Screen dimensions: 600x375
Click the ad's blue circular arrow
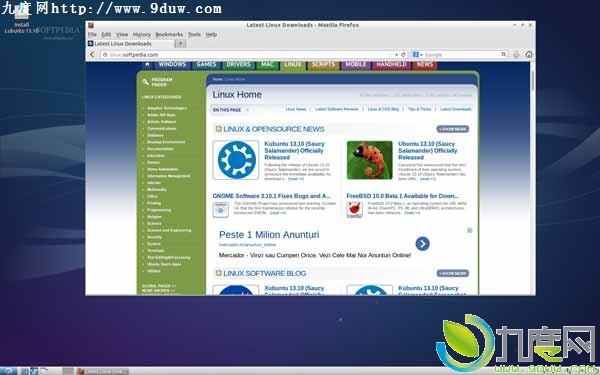422,243
